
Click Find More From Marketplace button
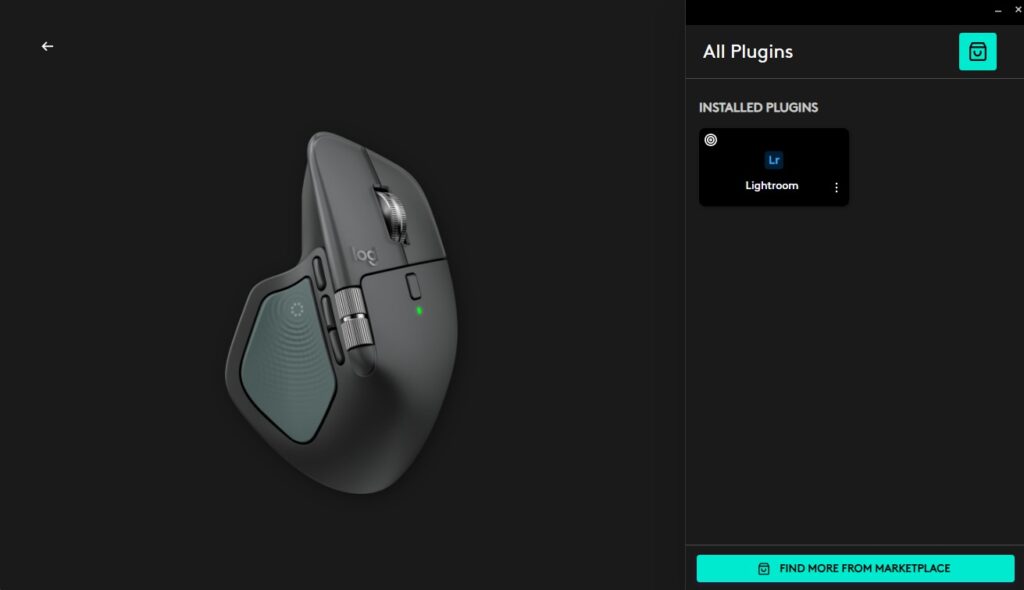(855, 568)
